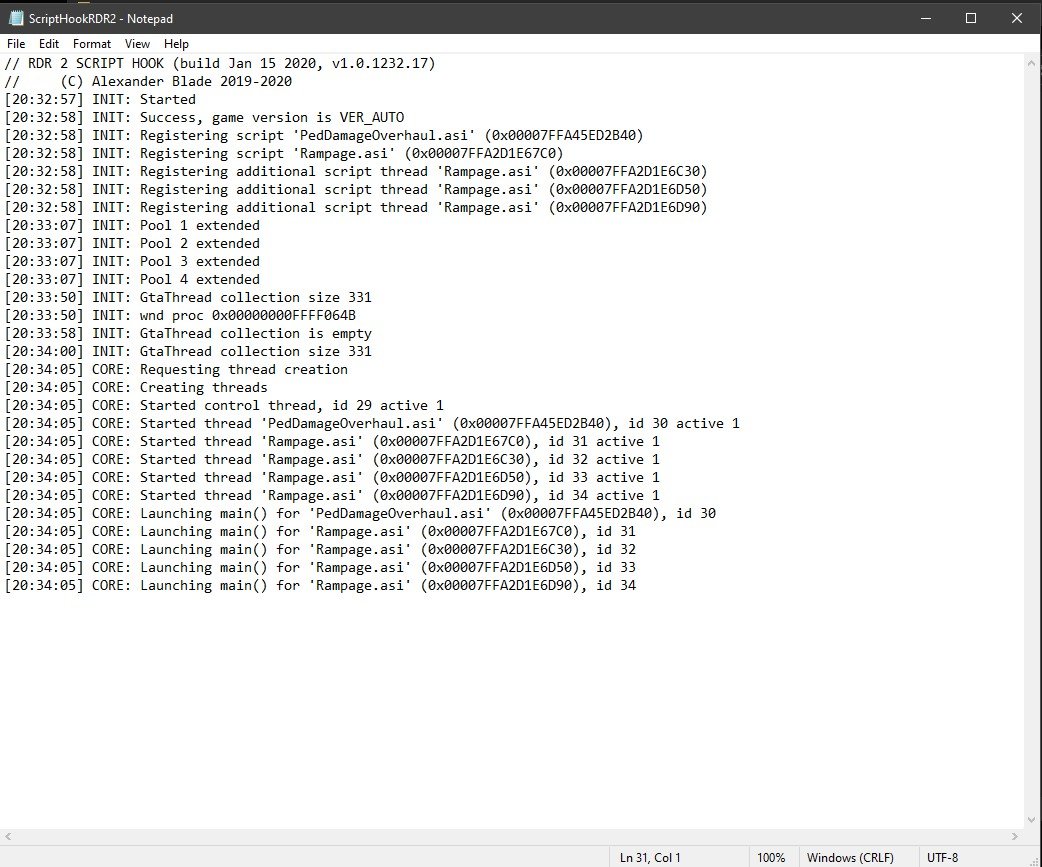Click the 'Ln 31, Col 1' status indicator

650,857
